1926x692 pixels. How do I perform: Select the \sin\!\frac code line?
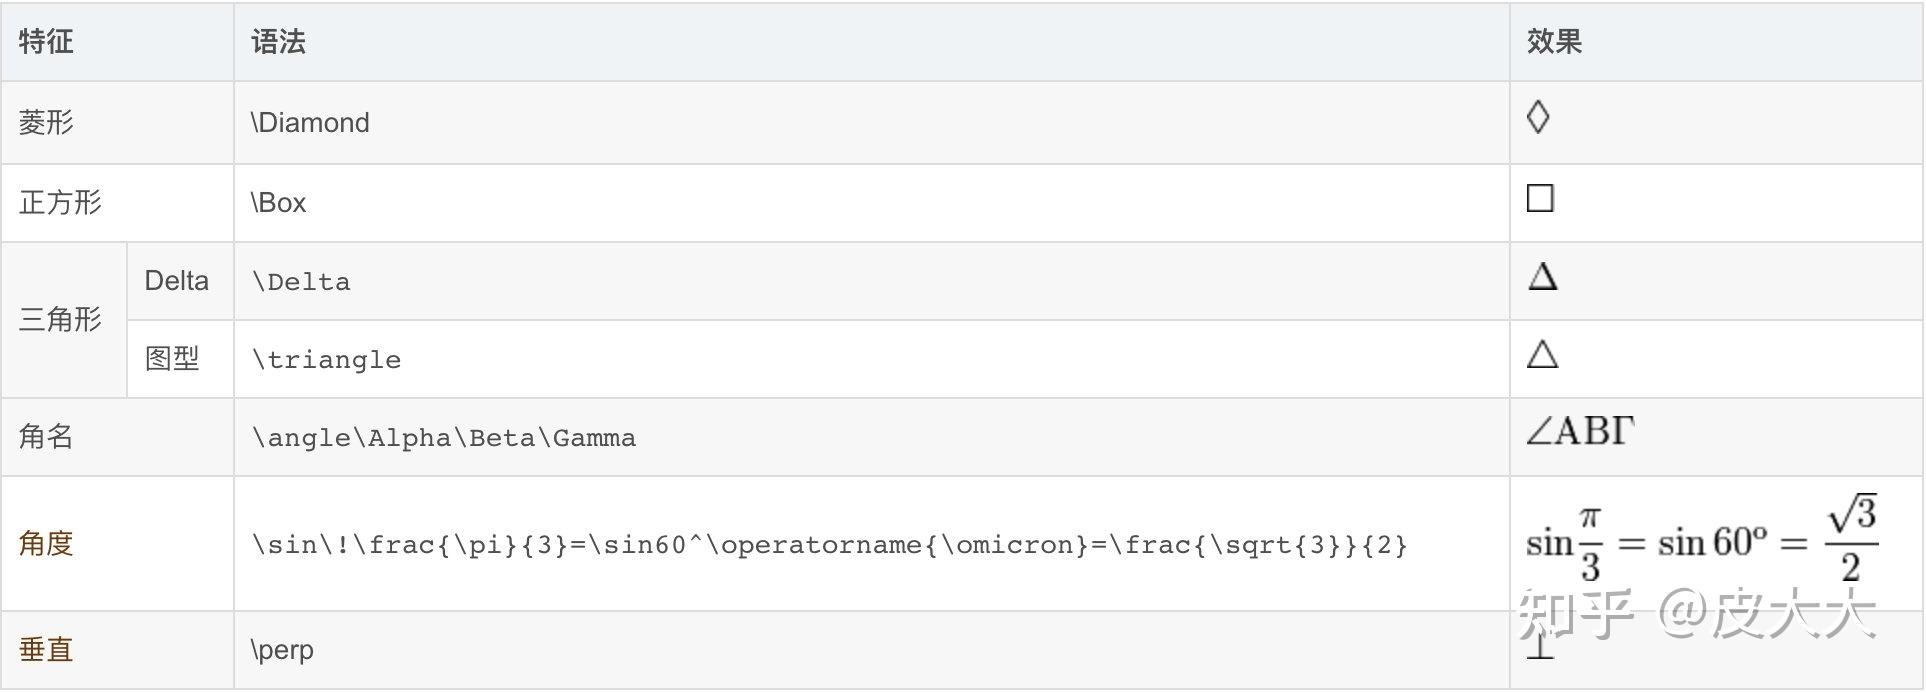[x=830, y=544]
